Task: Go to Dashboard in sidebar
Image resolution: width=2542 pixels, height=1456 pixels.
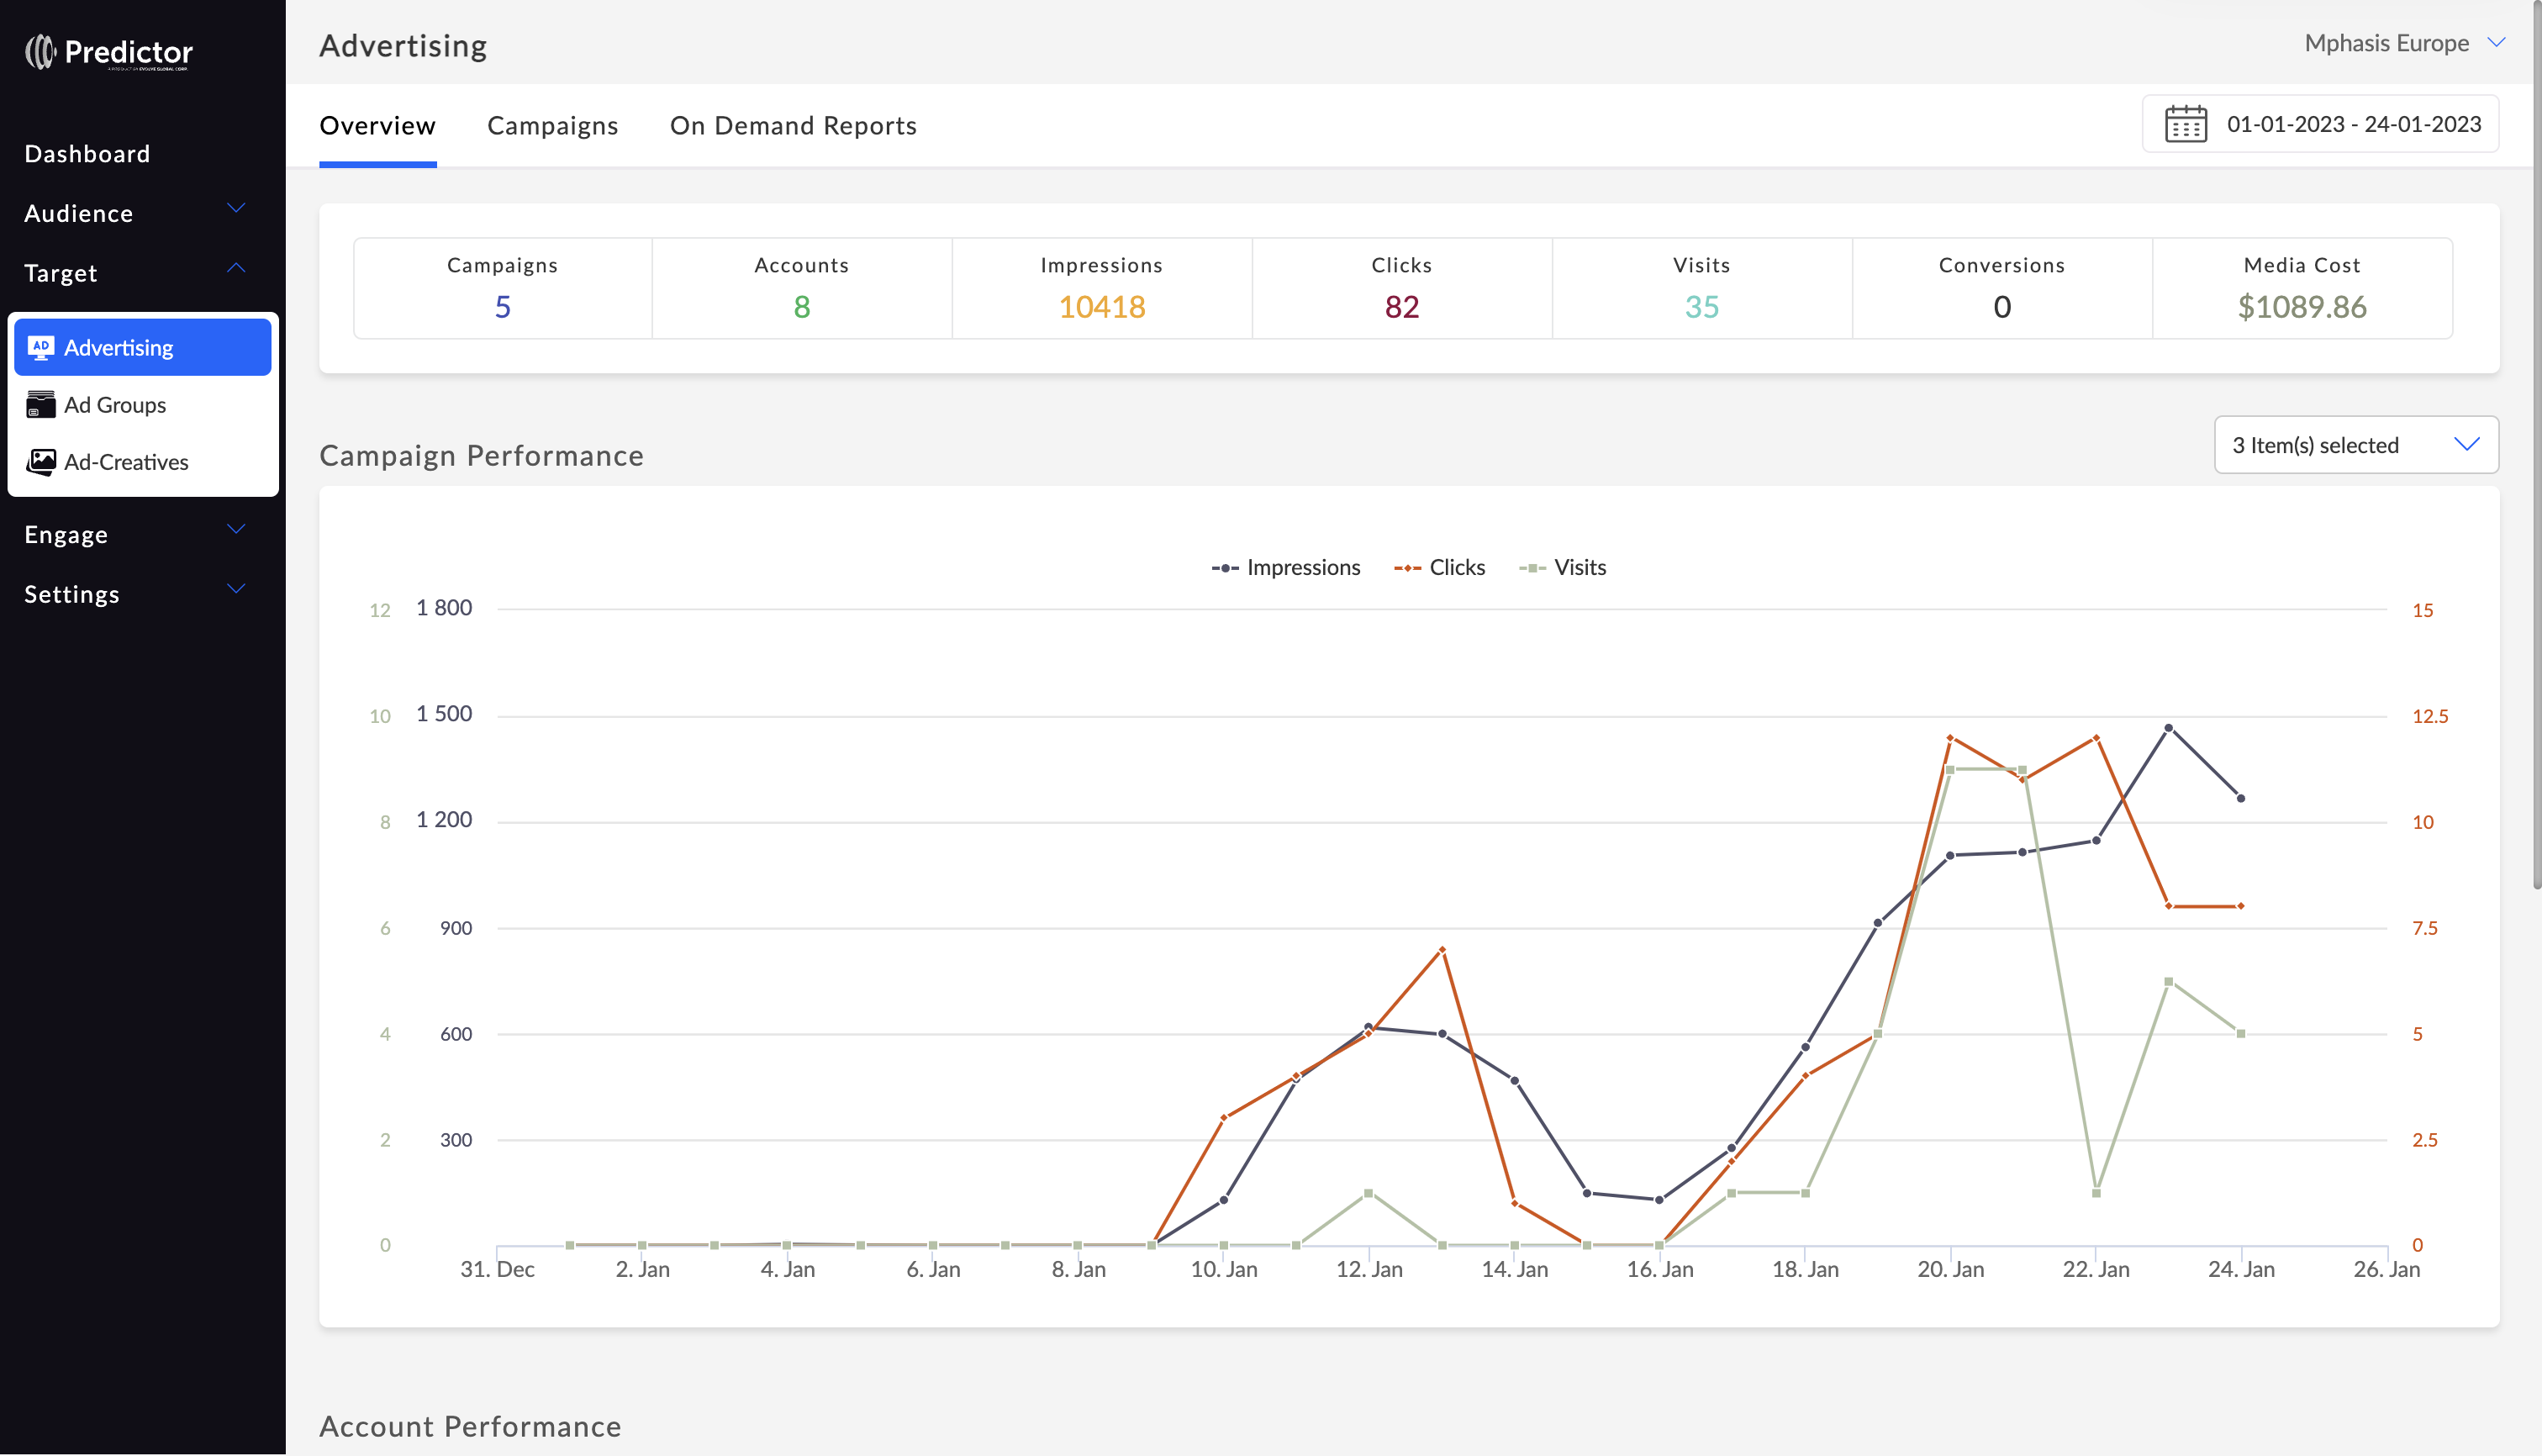Action: pyautogui.click(x=87, y=154)
